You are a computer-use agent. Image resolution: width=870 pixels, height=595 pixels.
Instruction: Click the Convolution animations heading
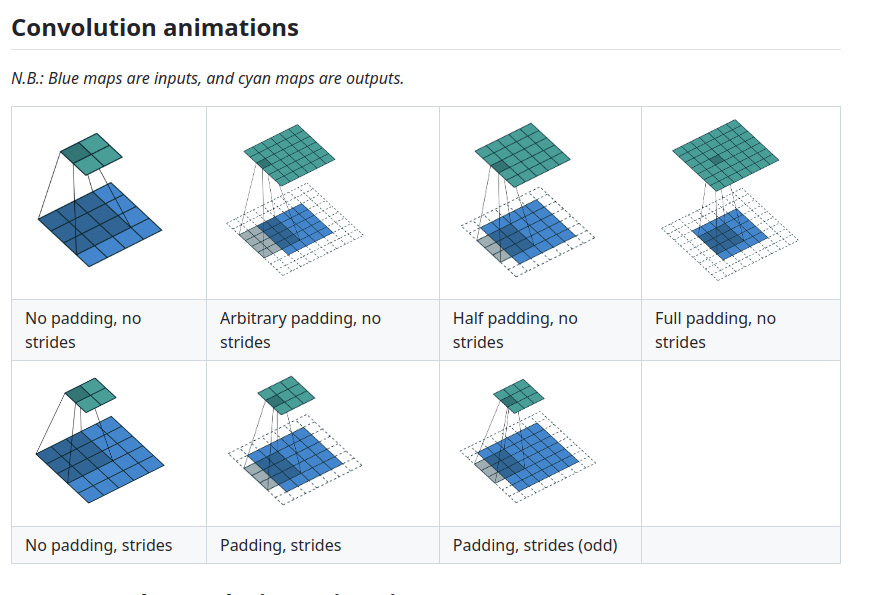point(155,27)
